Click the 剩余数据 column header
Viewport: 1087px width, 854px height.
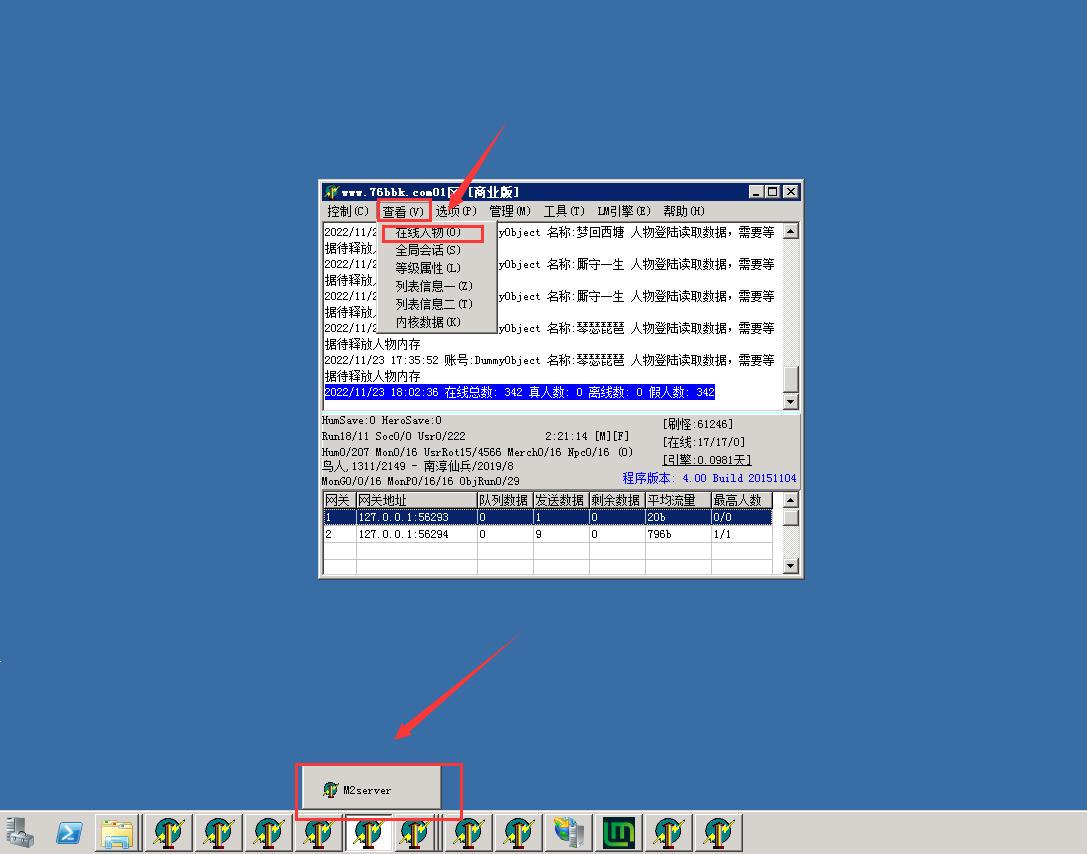617,500
